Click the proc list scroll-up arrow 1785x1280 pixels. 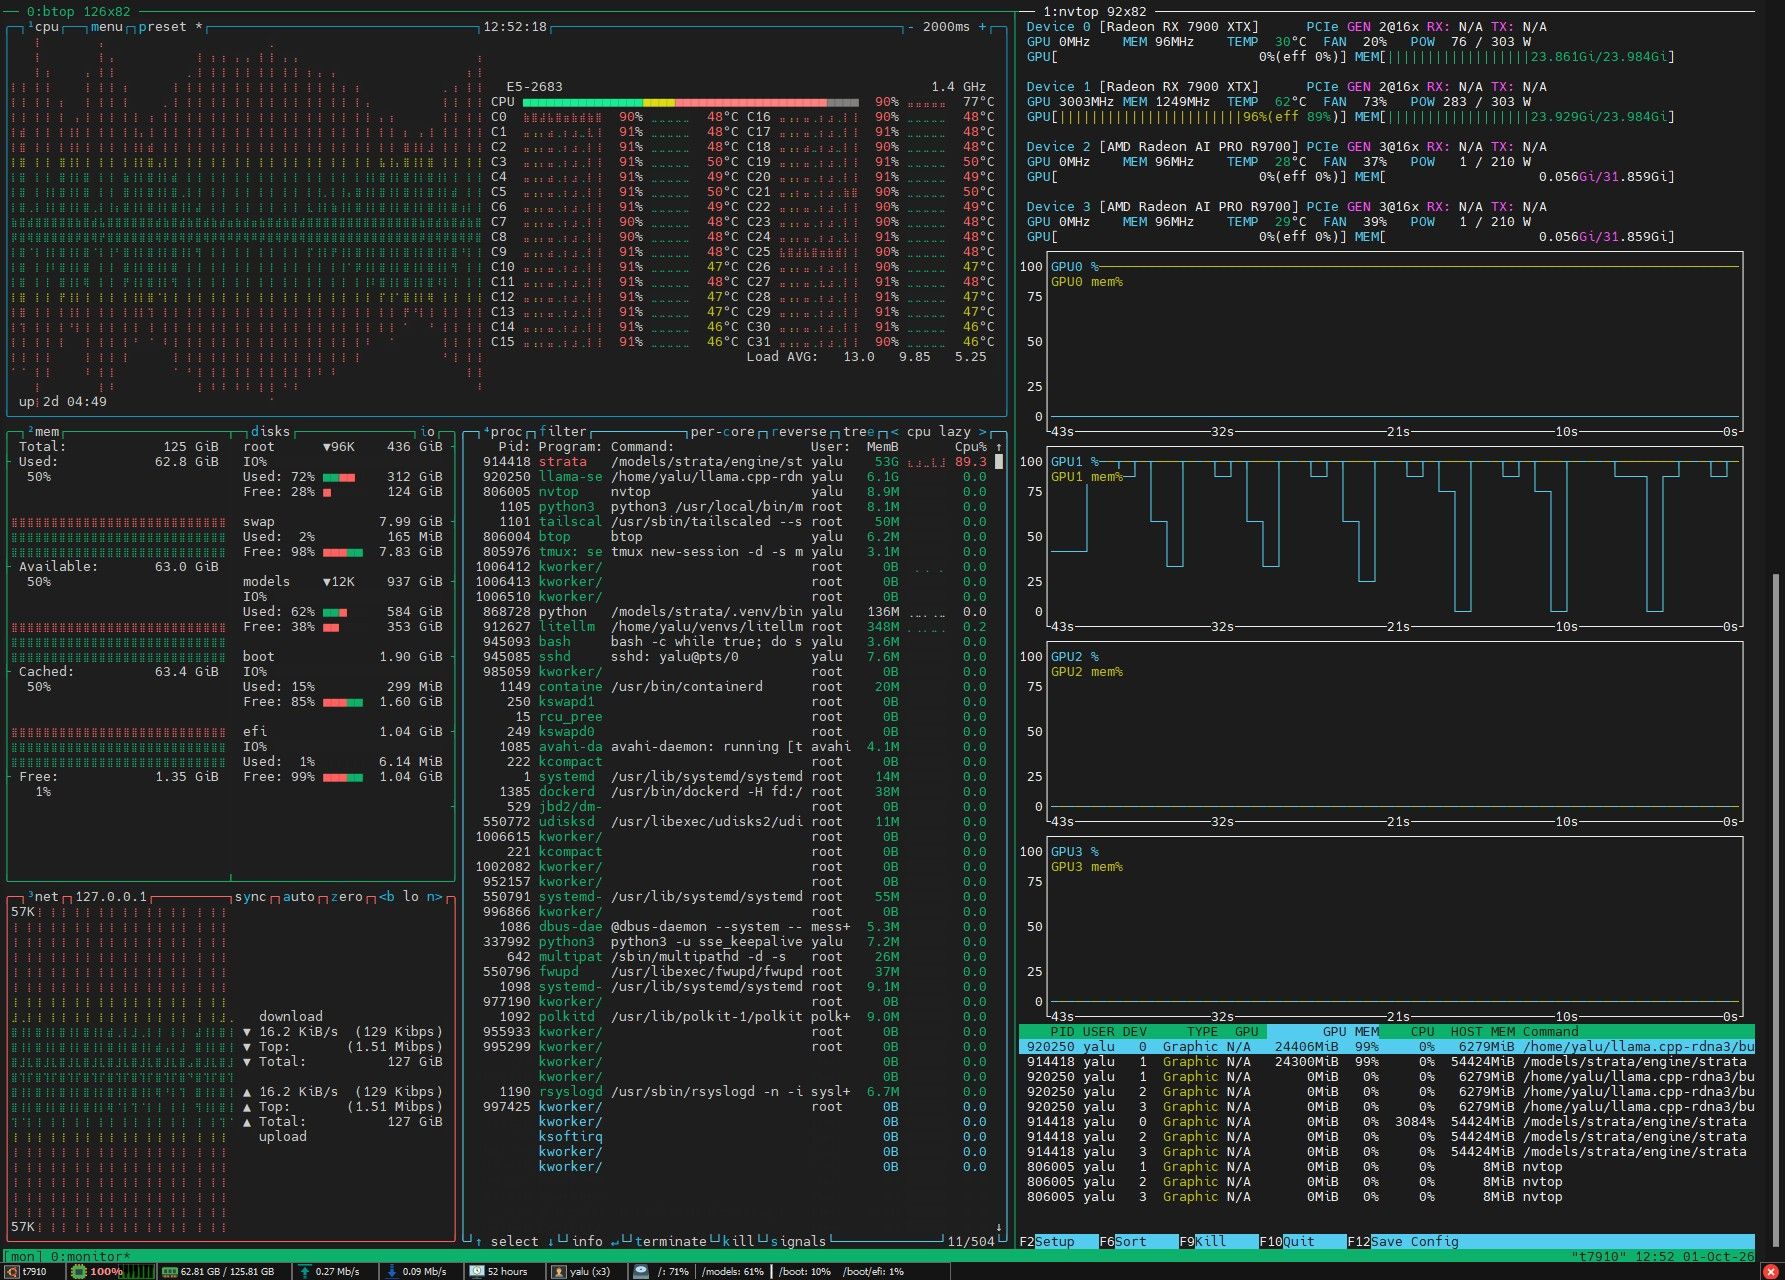click(998, 447)
